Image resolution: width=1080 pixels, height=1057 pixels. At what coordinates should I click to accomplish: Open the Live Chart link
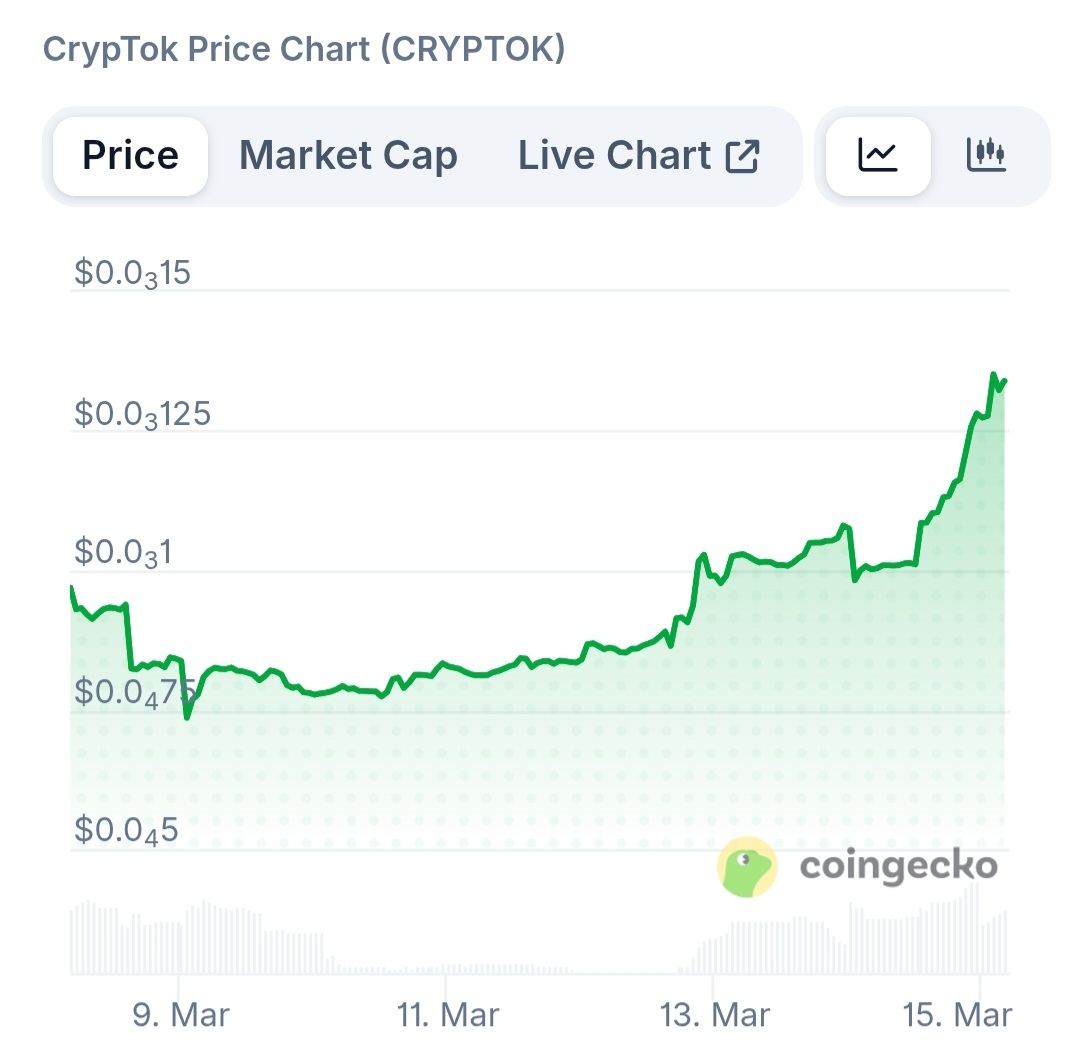pos(614,156)
